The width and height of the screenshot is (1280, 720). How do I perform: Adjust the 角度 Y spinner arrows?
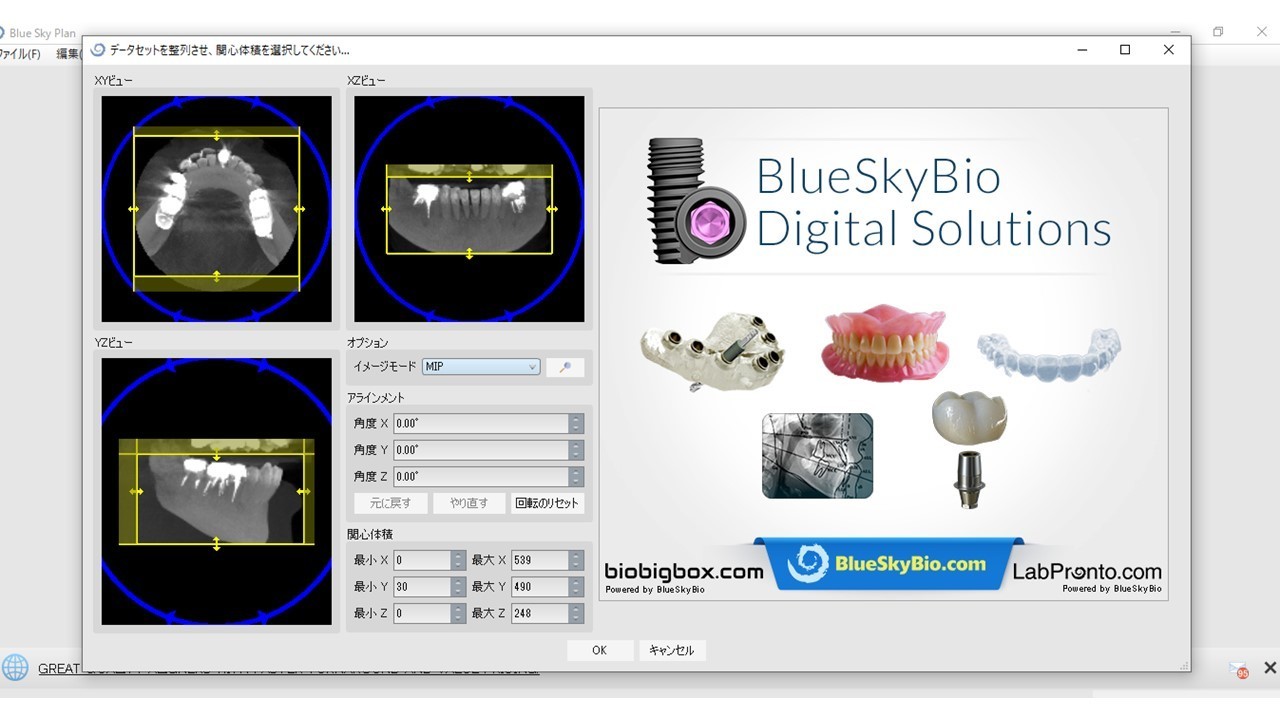pyautogui.click(x=576, y=450)
